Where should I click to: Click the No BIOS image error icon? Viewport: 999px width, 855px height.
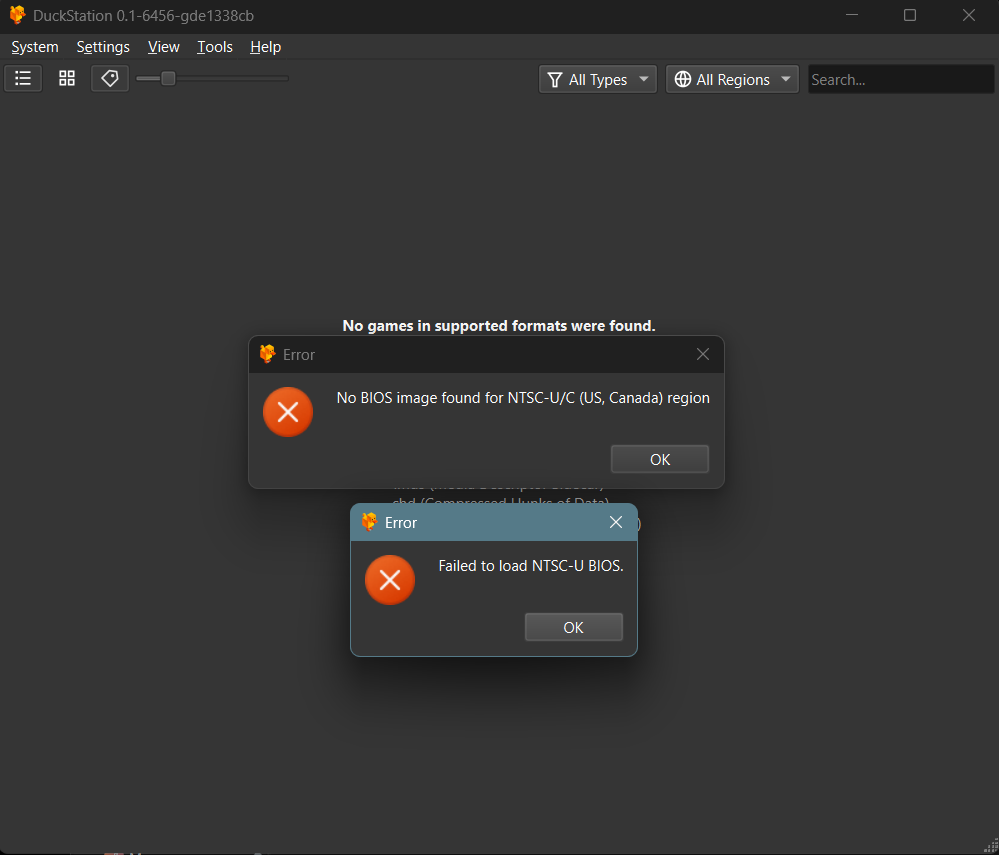[288, 412]
